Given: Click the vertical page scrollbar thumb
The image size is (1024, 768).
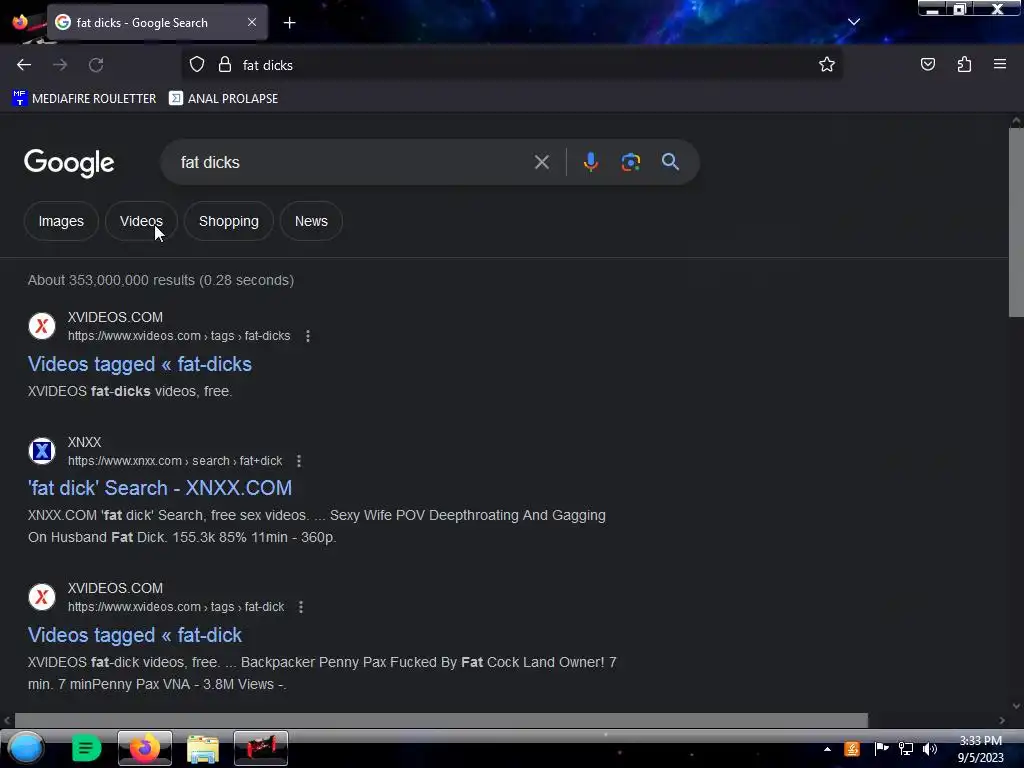Looking at the screenshot, I should pos(1016,222).
